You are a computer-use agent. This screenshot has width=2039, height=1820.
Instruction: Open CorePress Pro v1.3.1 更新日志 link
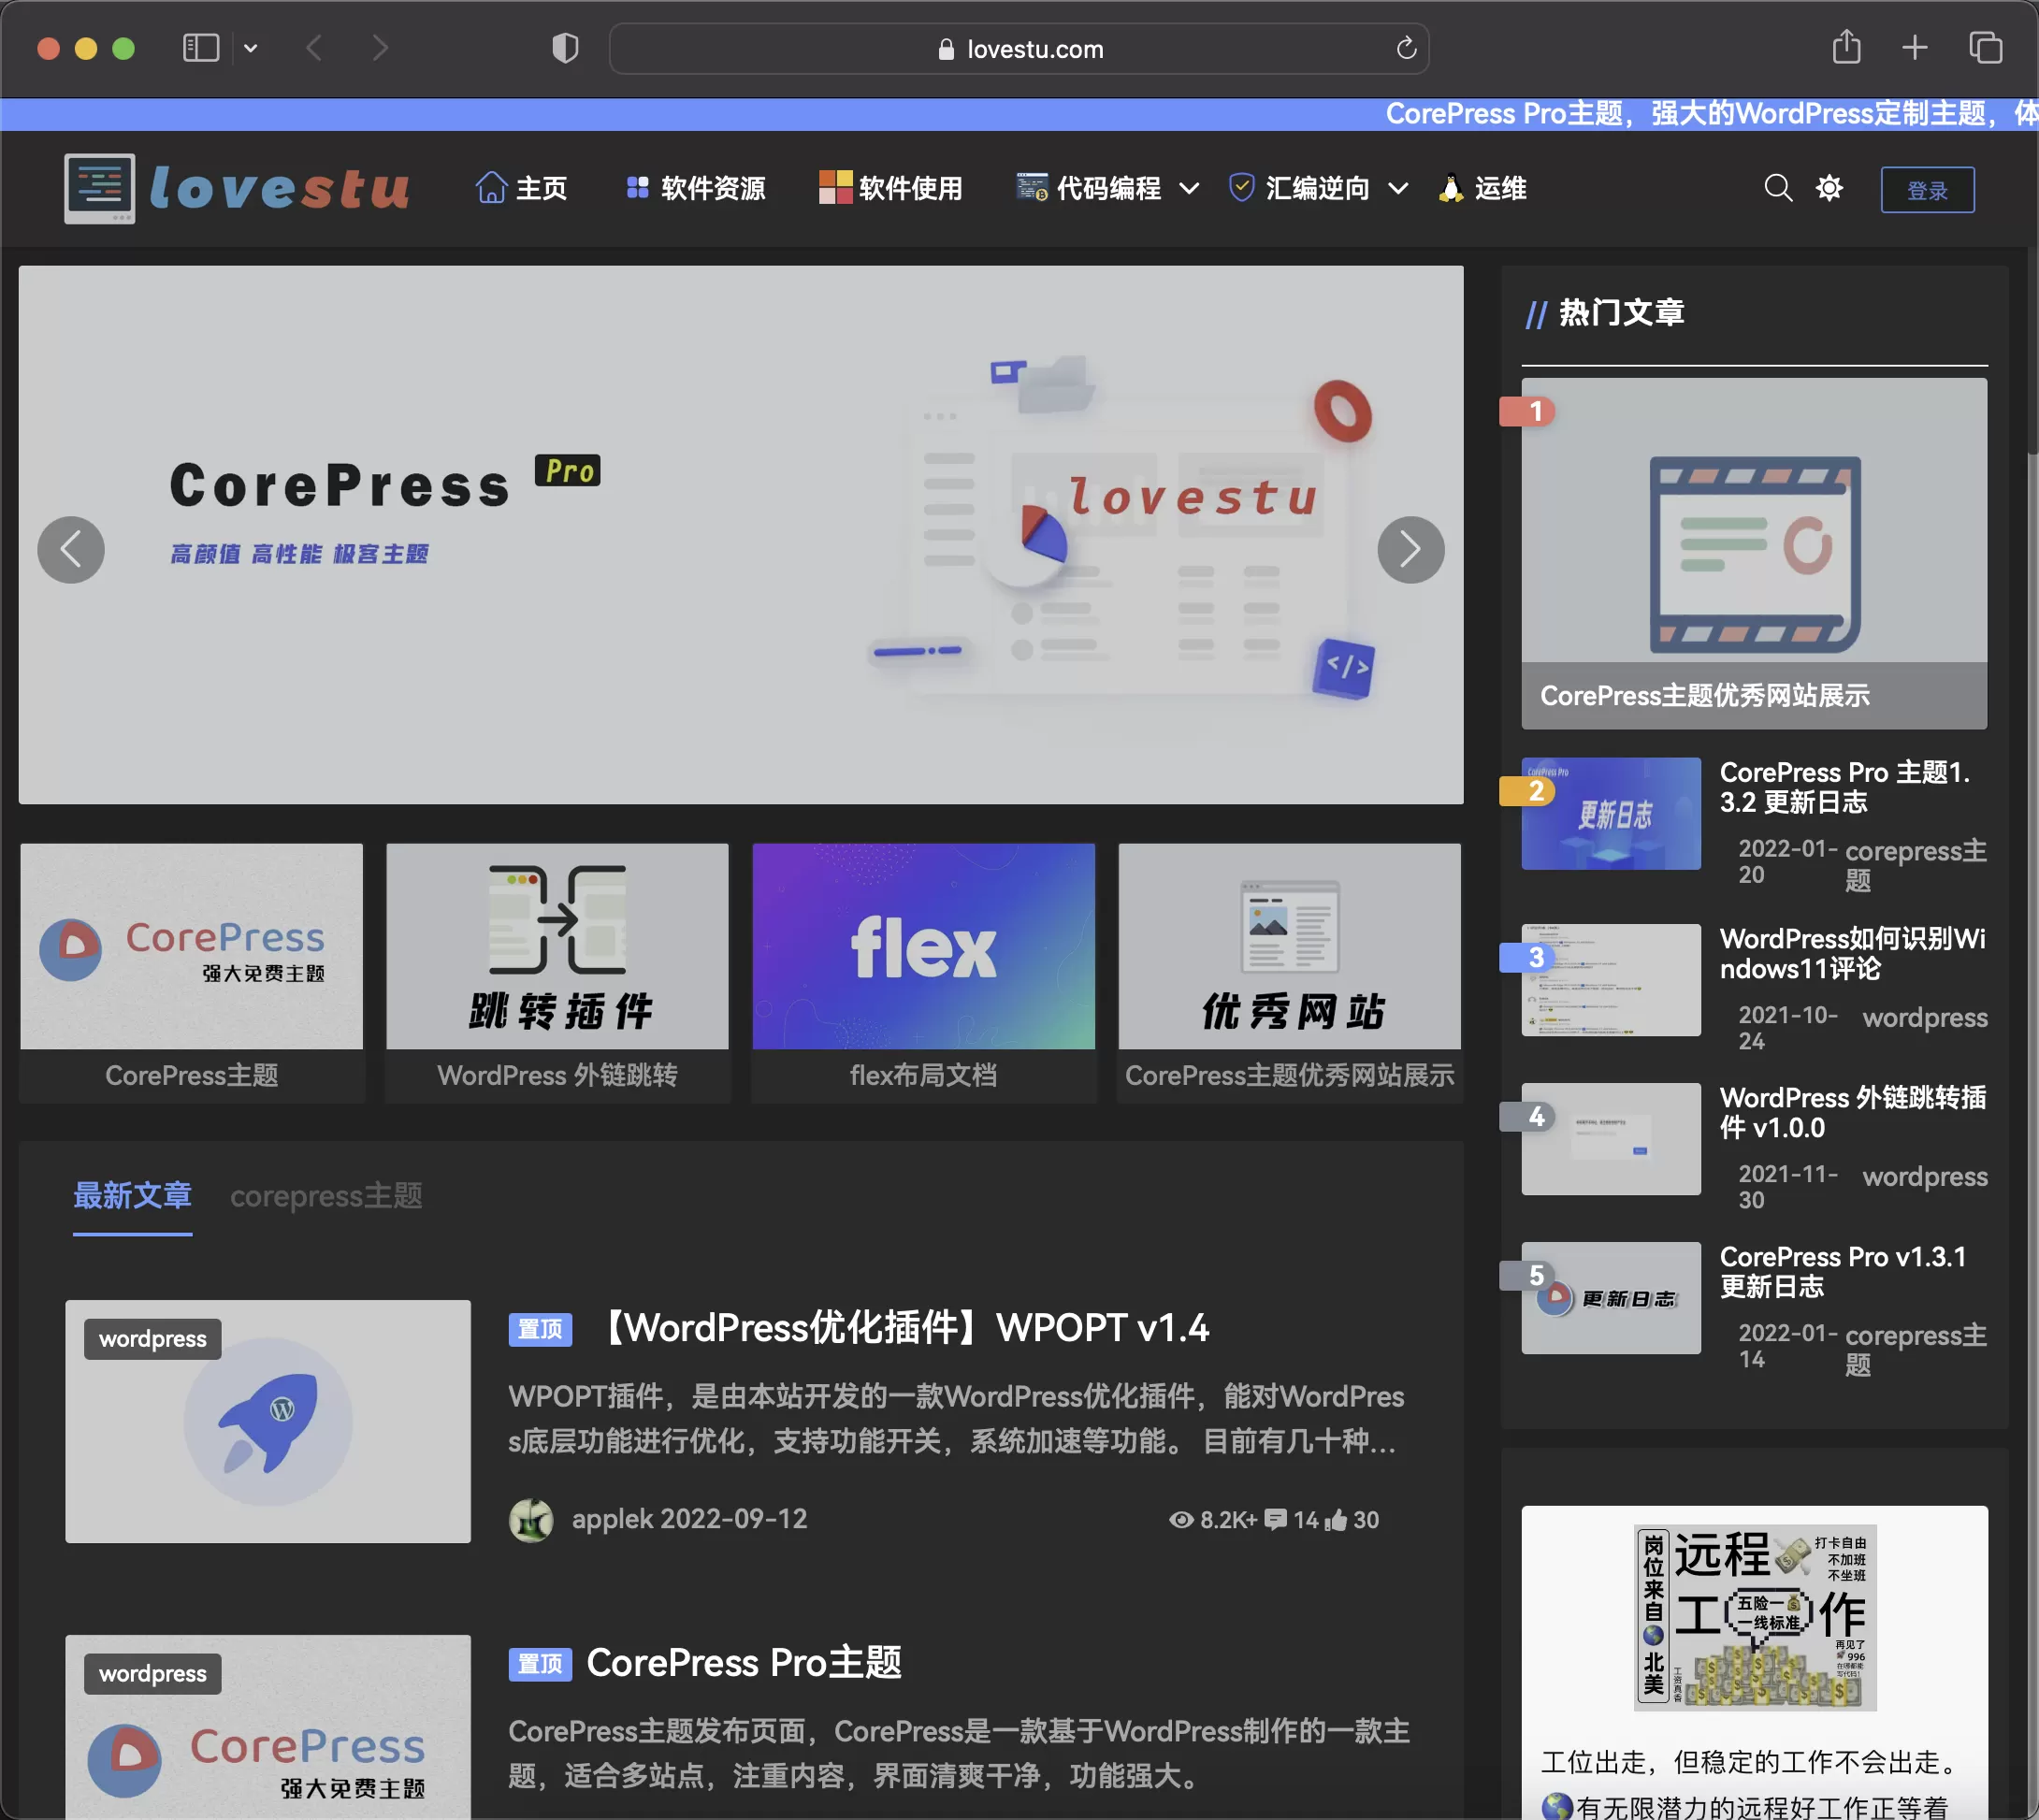[x=1843, y=1271]
